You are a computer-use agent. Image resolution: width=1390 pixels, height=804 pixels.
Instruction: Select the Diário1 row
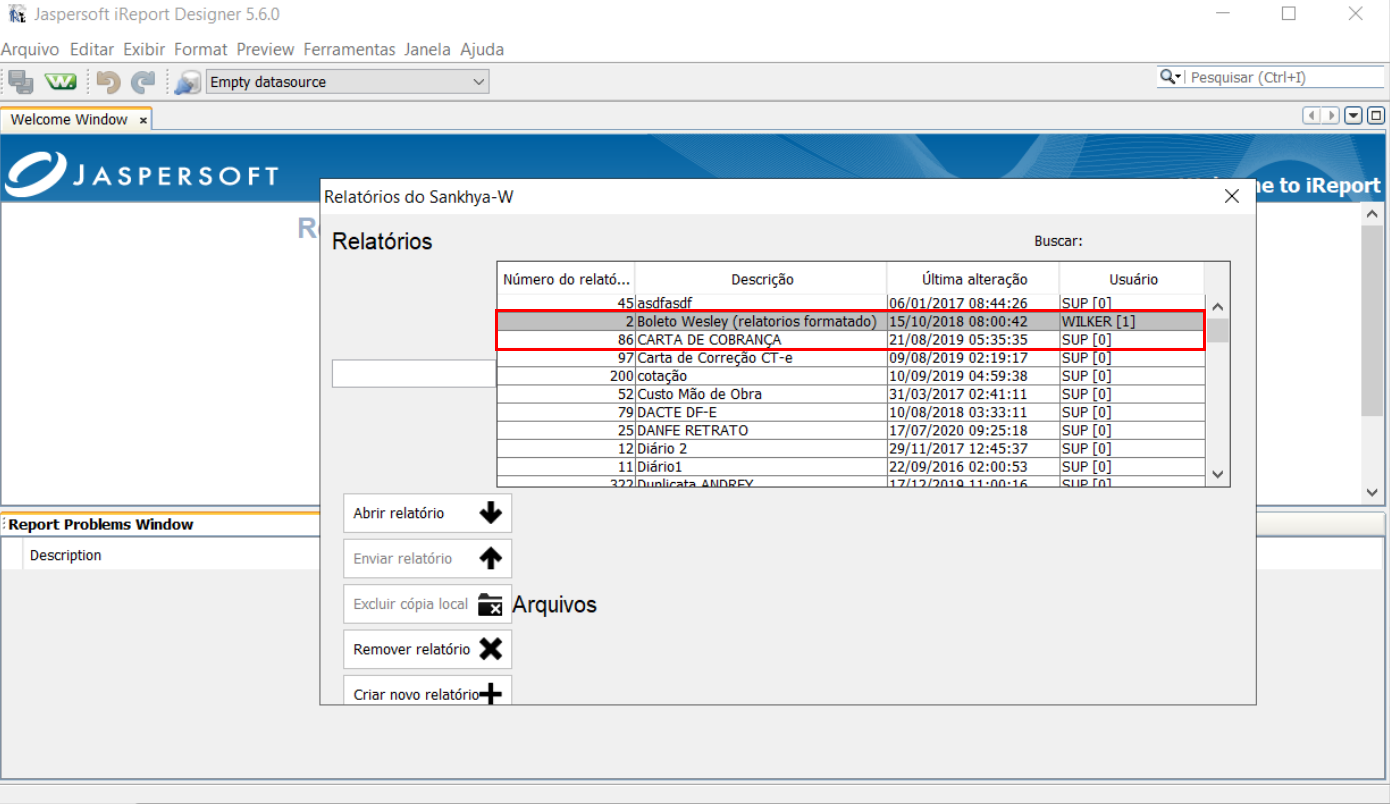point(851,466)
